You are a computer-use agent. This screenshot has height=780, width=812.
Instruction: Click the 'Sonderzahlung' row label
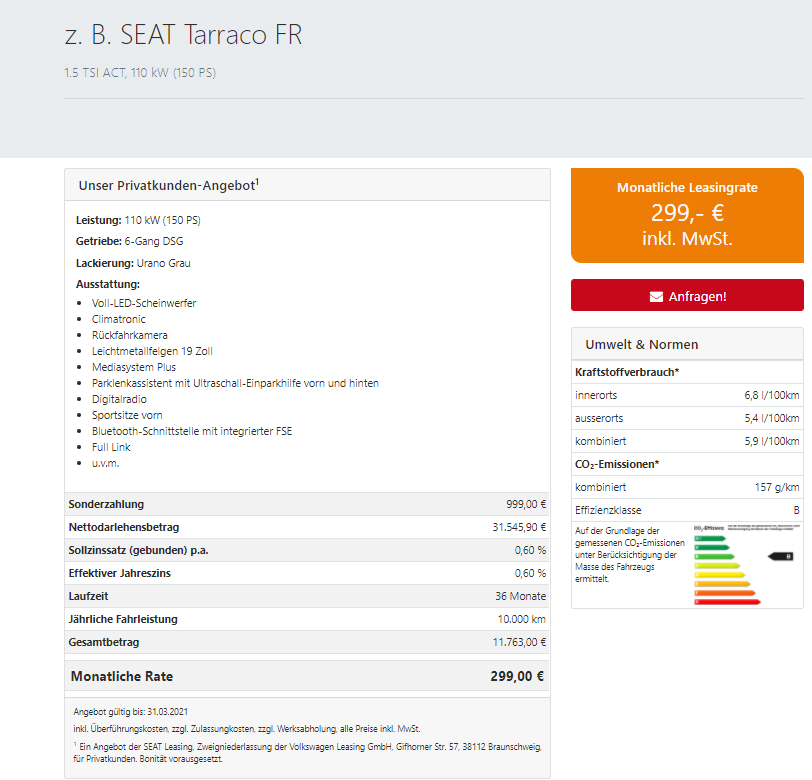106,504
